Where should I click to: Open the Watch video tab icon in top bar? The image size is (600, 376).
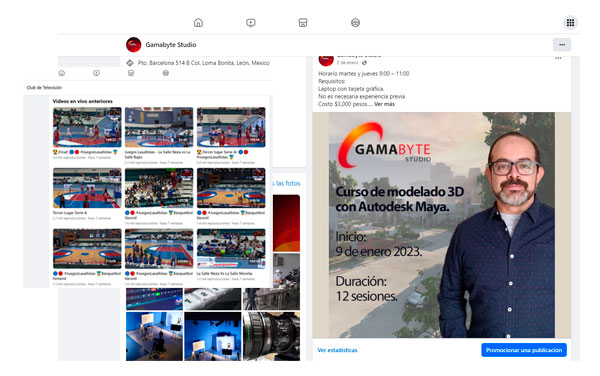point(251,23)
